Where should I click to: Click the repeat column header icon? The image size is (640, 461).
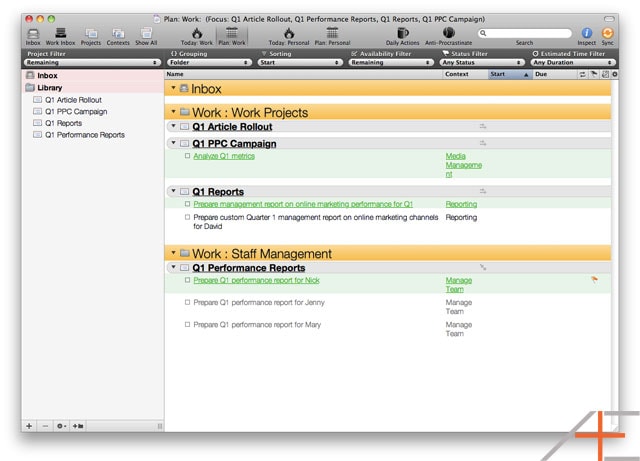click(x=582, y=74)
